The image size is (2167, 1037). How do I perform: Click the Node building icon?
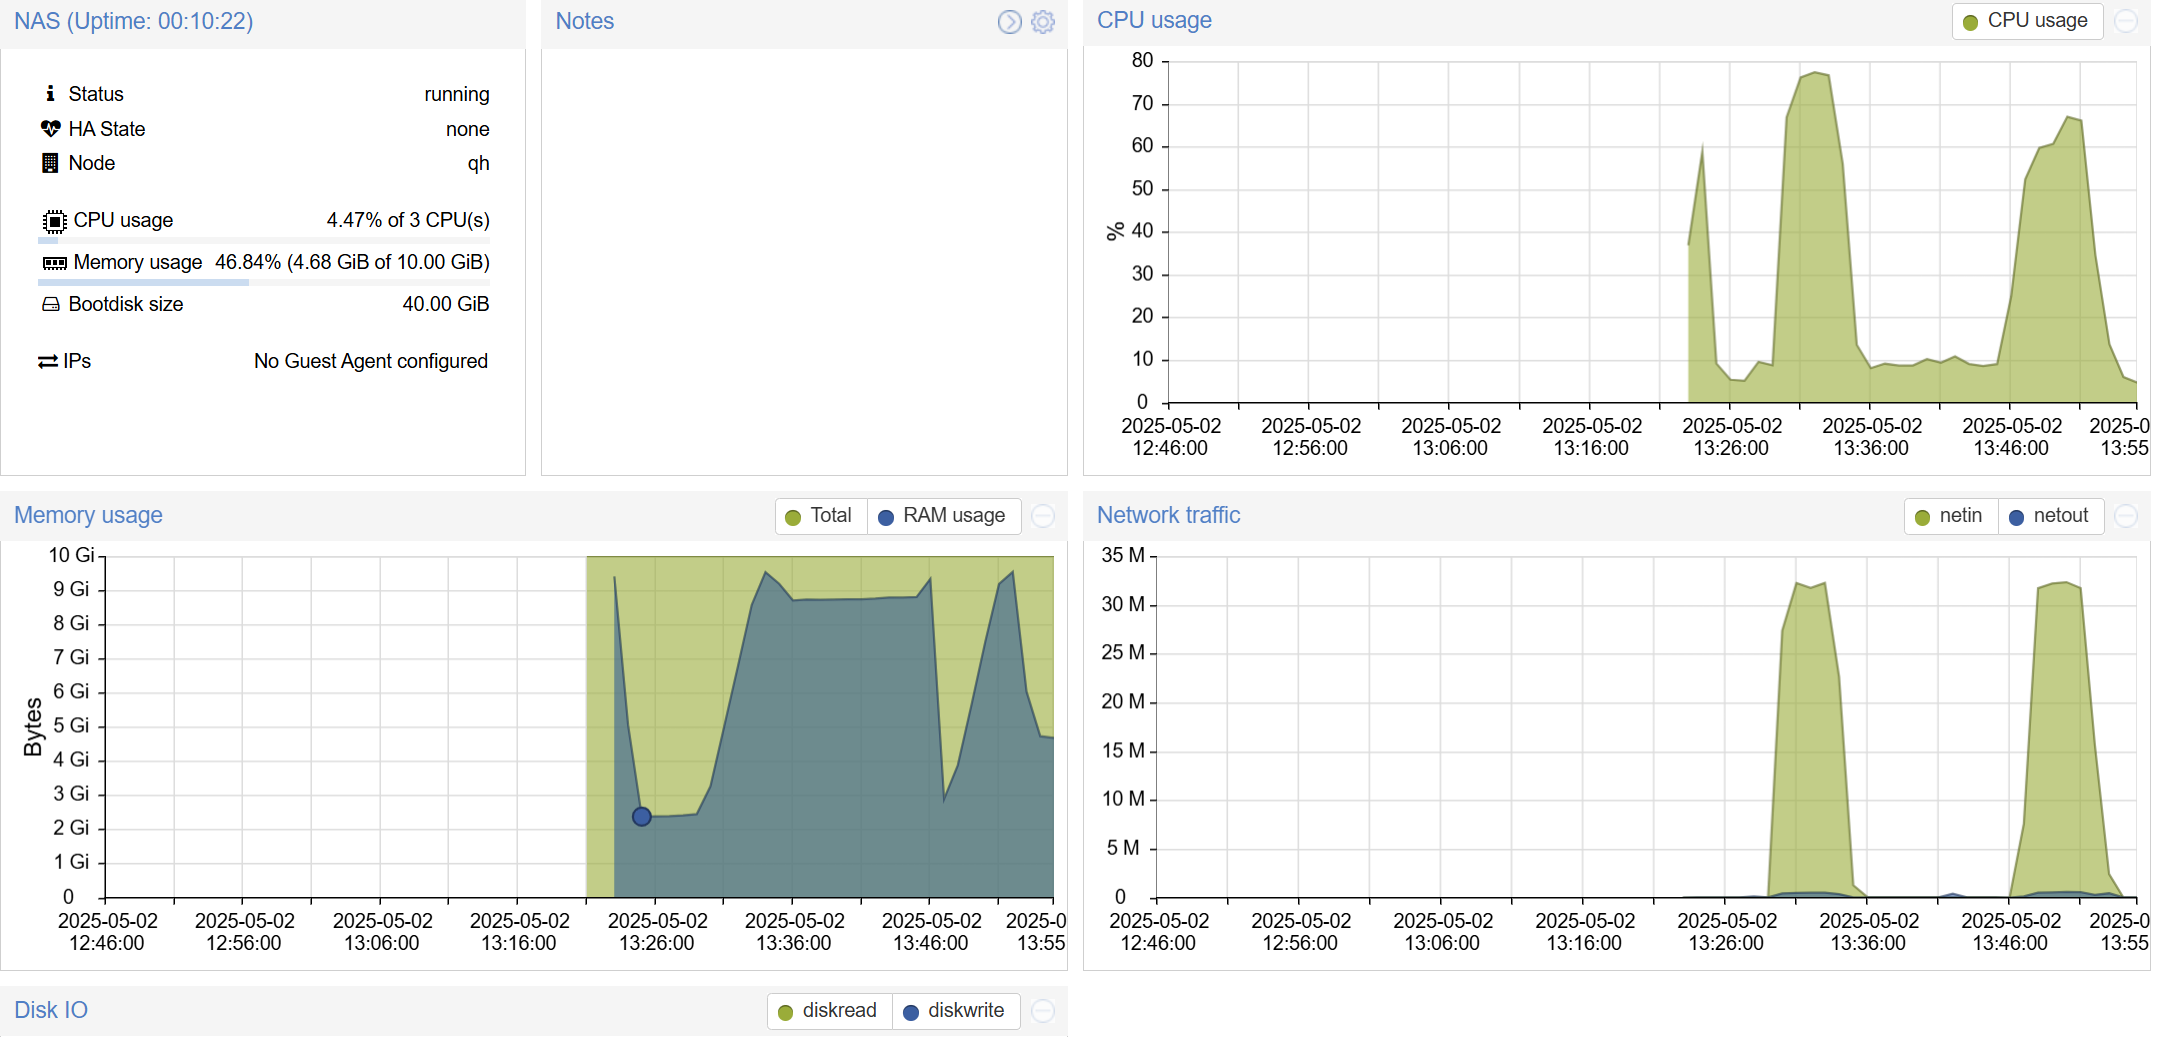(x=50, y=163)
